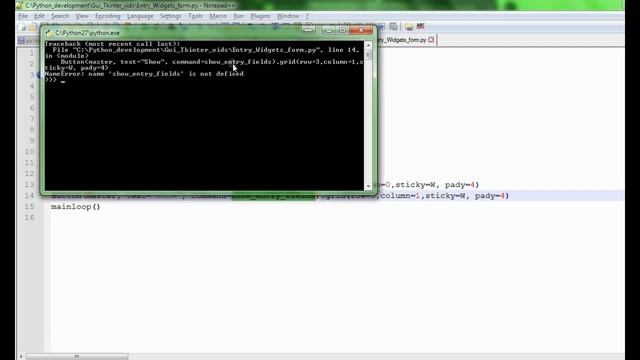Open the Window menu
The width and height of the screenshot is (640, 360).
(288, 16)
